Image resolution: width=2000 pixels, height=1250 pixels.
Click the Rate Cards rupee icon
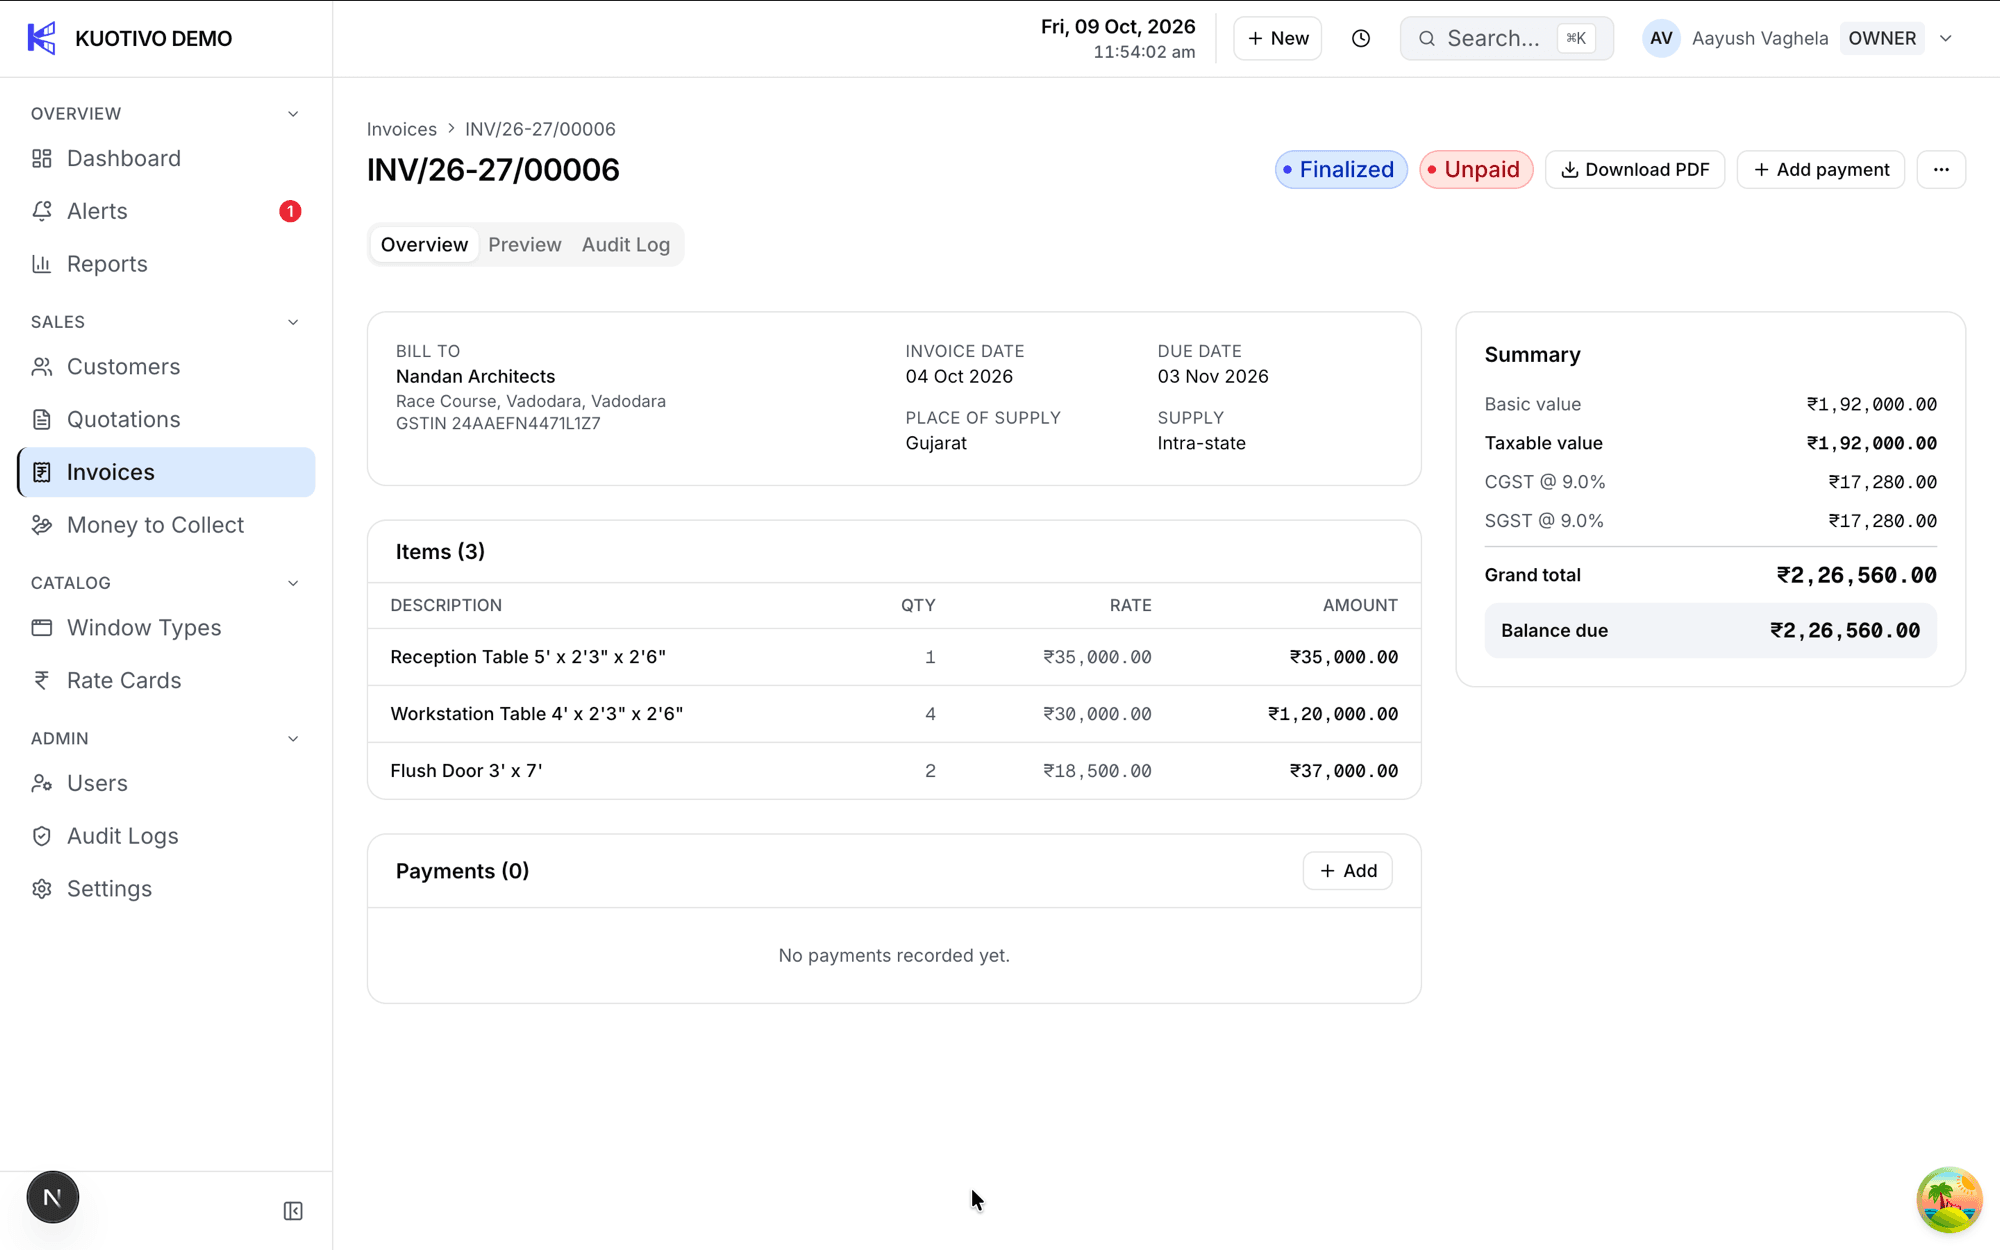pos(42,680)
